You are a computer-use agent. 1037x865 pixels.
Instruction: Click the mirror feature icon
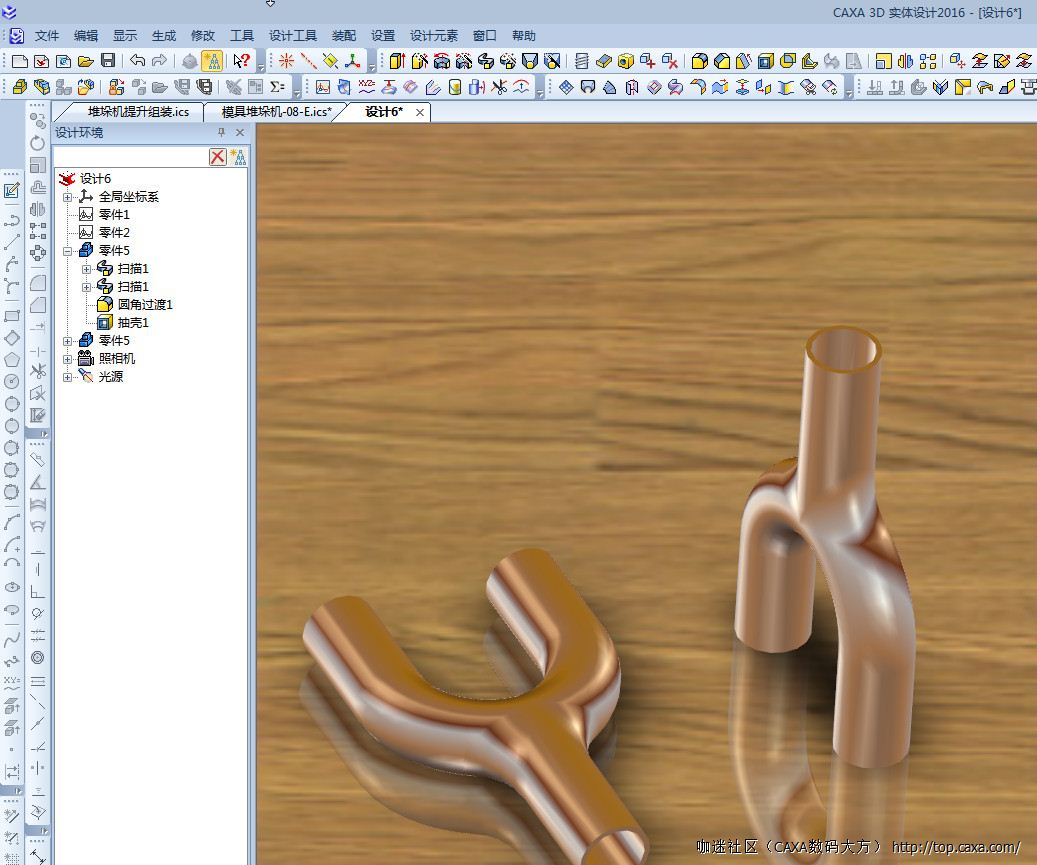[905, 62]
